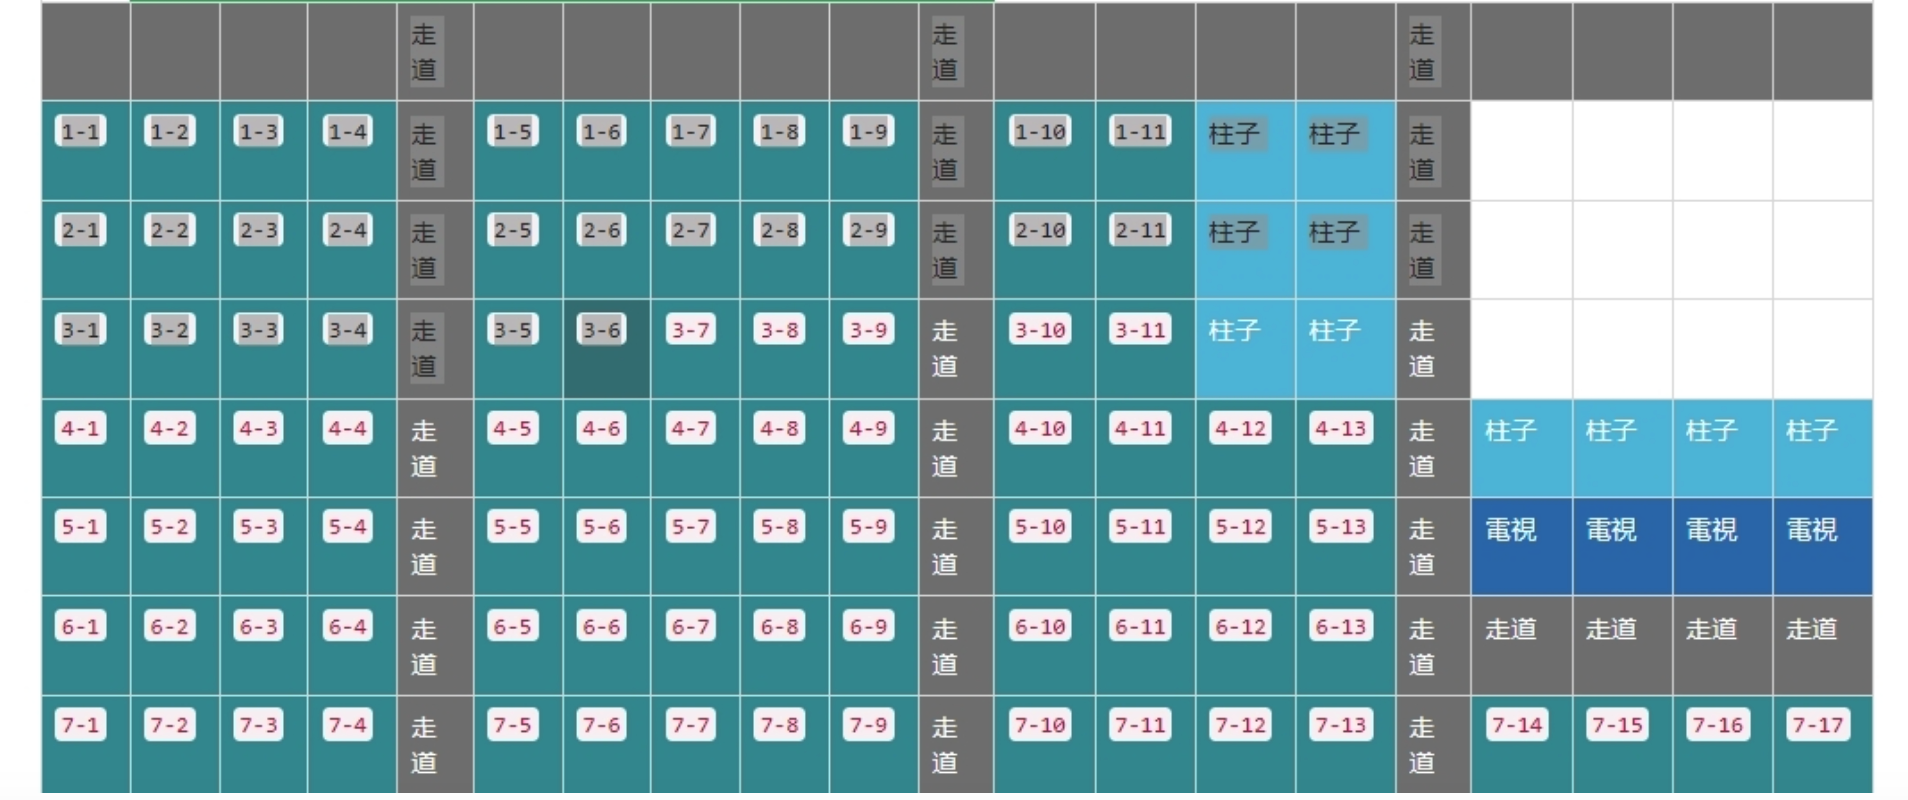Choose seat 7-14
Screen dimensions: 1908x800
coord(1517,725)
